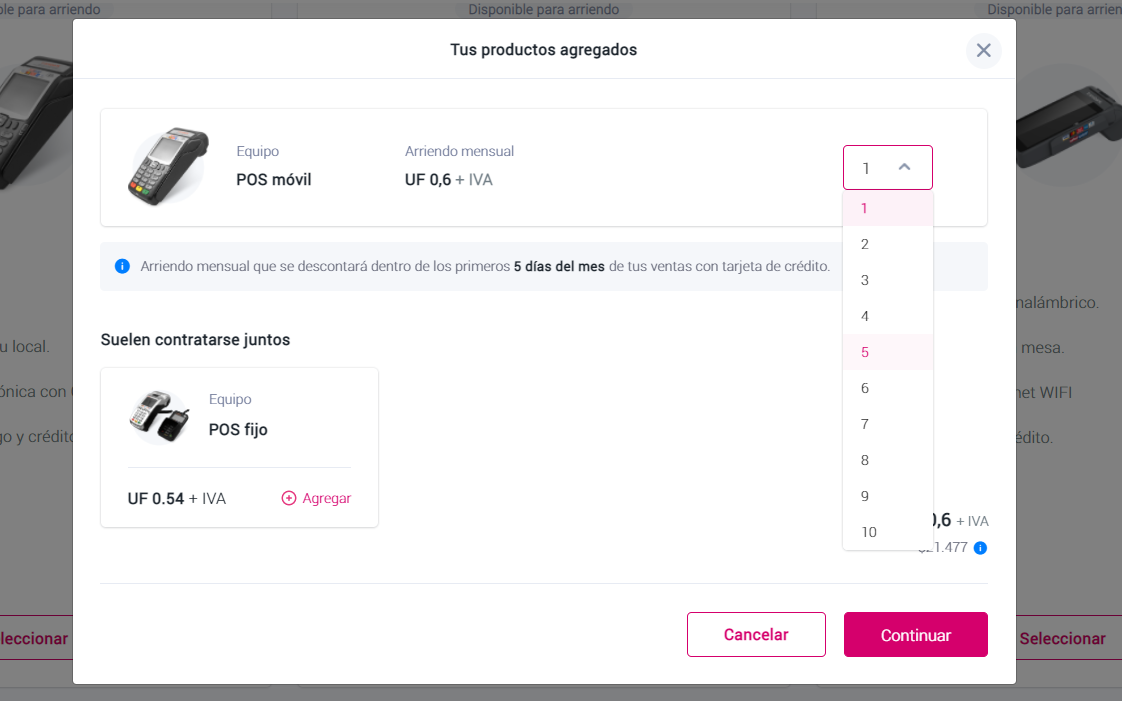Select quantity 1 in the dropdown list
Viewport: 1122px width, 701px height.
pos(888,208)
